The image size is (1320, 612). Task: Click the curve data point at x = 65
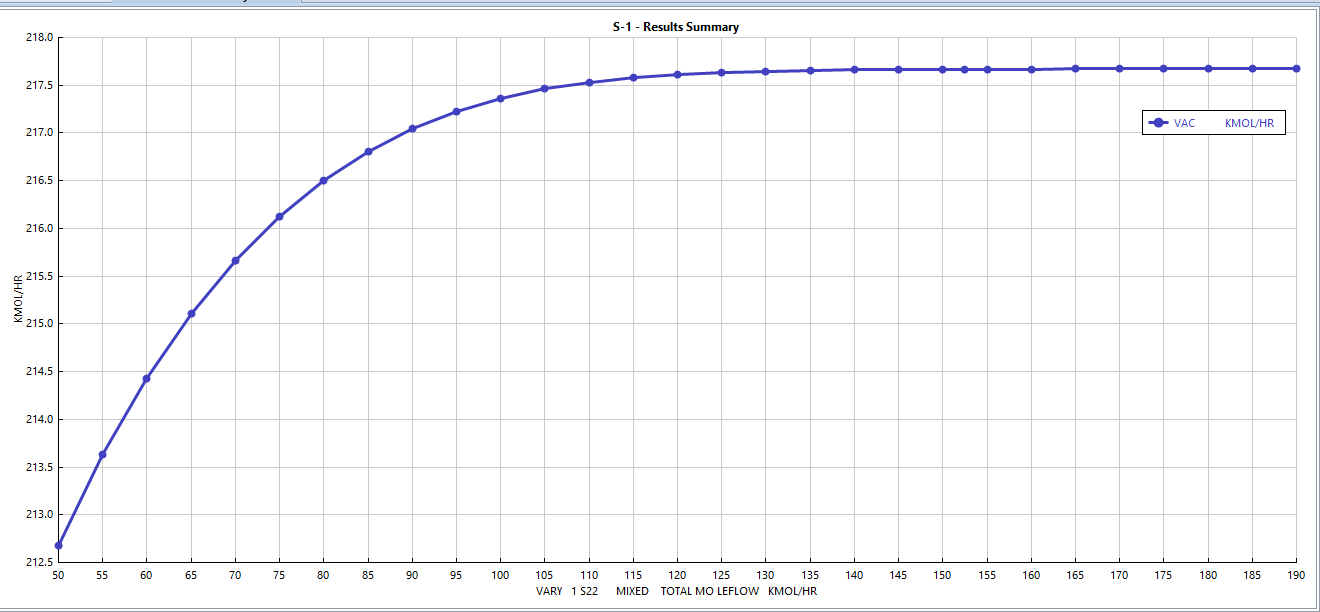click(191, 313)
